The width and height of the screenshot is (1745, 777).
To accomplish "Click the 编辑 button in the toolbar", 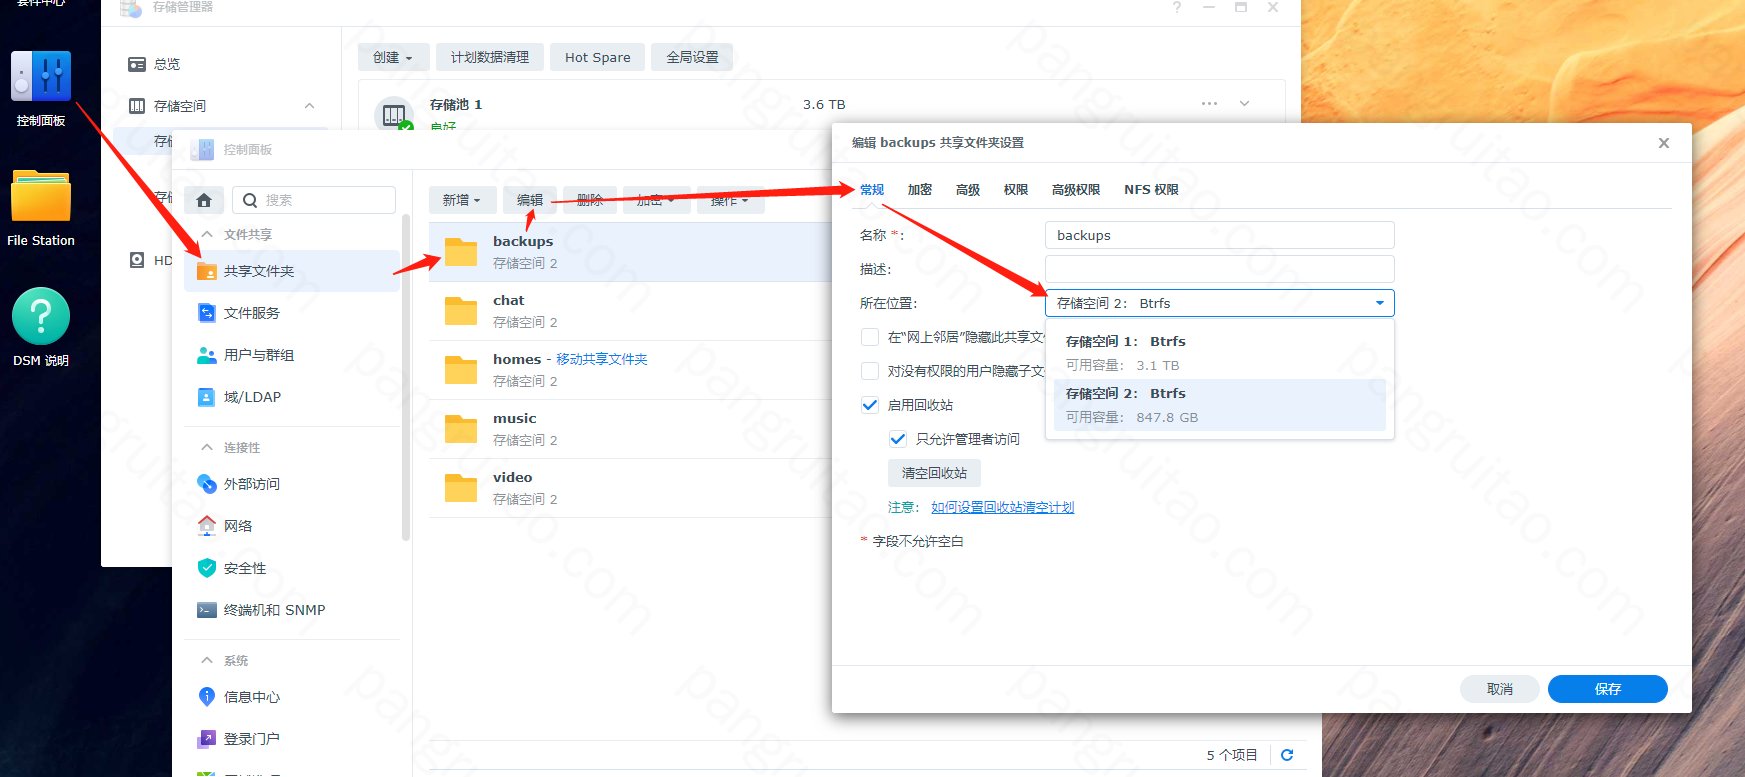I will click(530, 200).
